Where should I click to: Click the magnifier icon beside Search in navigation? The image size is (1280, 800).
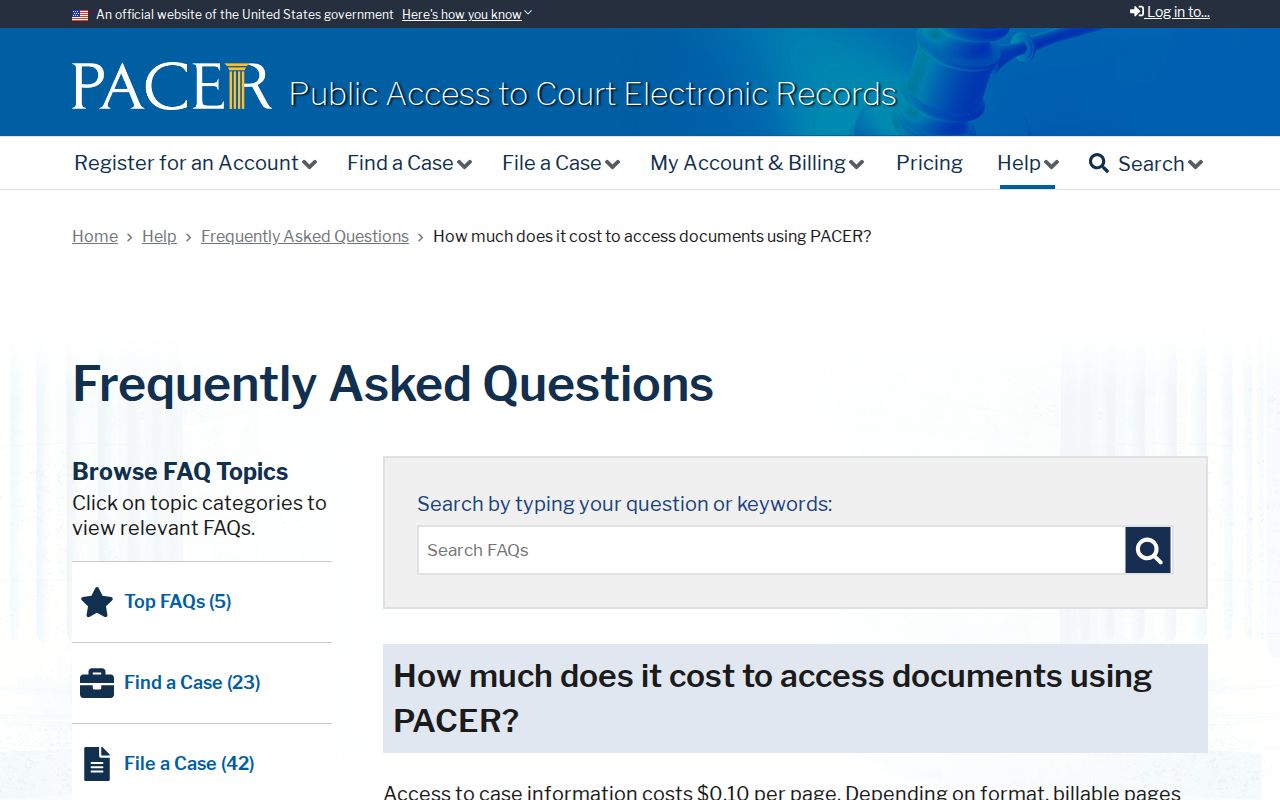tap(1099, 163)
